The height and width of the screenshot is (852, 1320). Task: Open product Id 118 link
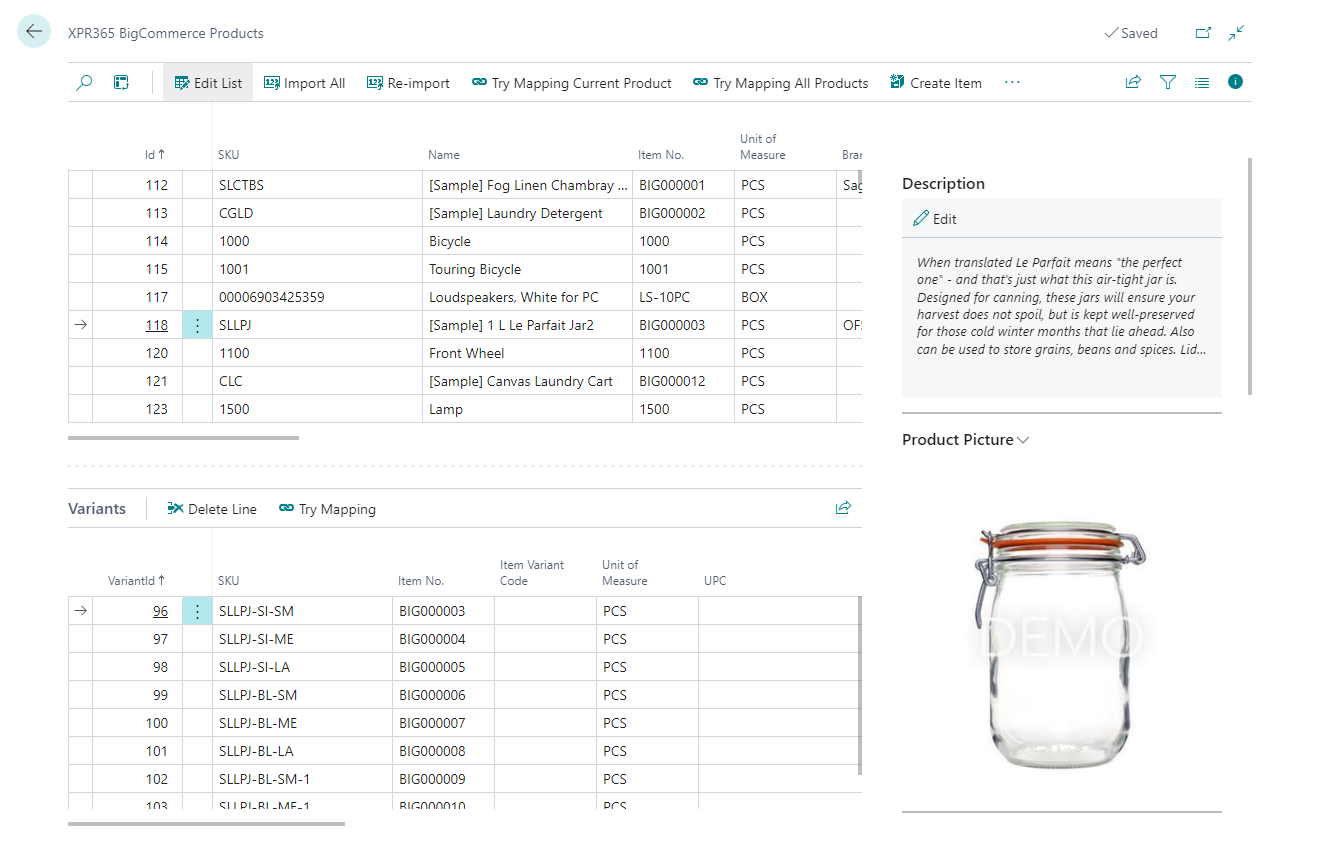coord(156,325)
